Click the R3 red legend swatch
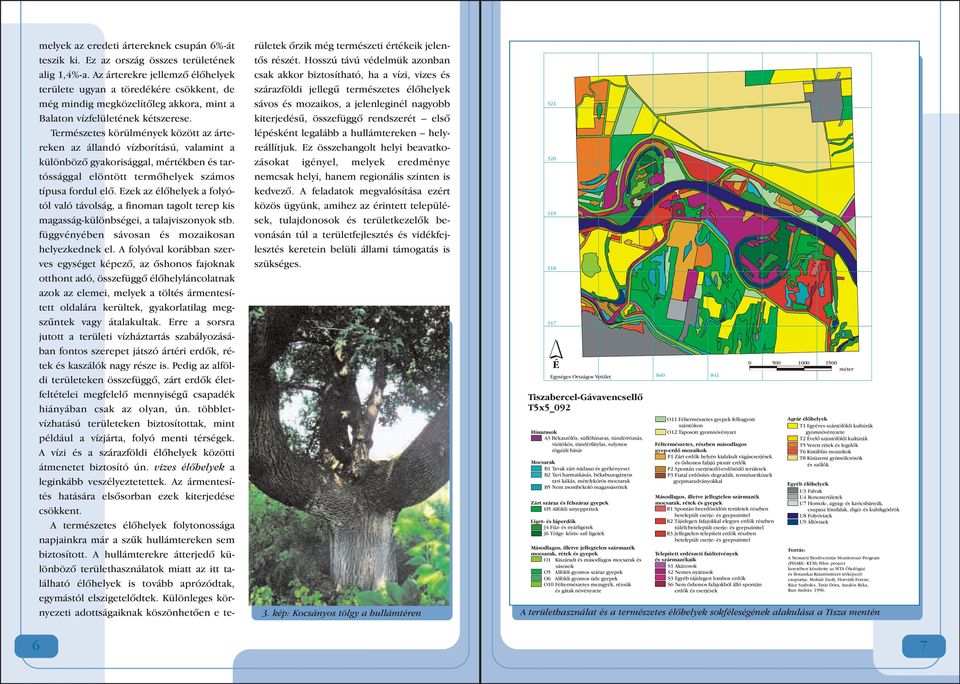The width and height of the screenshot is (960, 684). [x=660, y=534]
